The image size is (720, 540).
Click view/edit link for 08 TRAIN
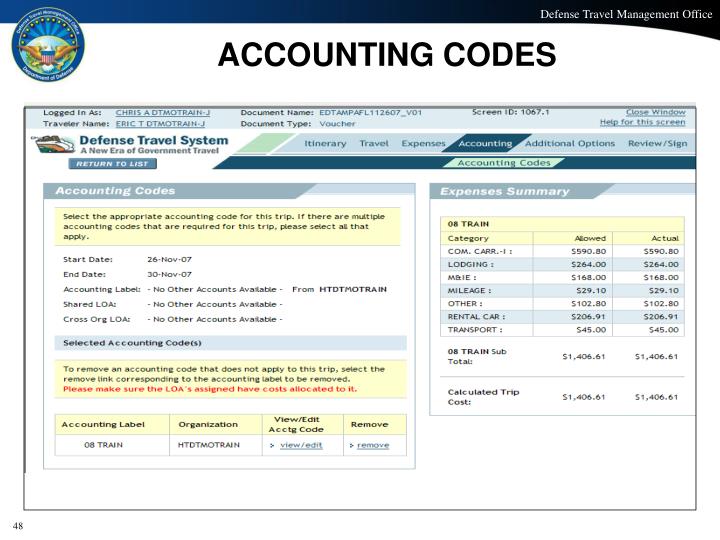tap(301, 445)
